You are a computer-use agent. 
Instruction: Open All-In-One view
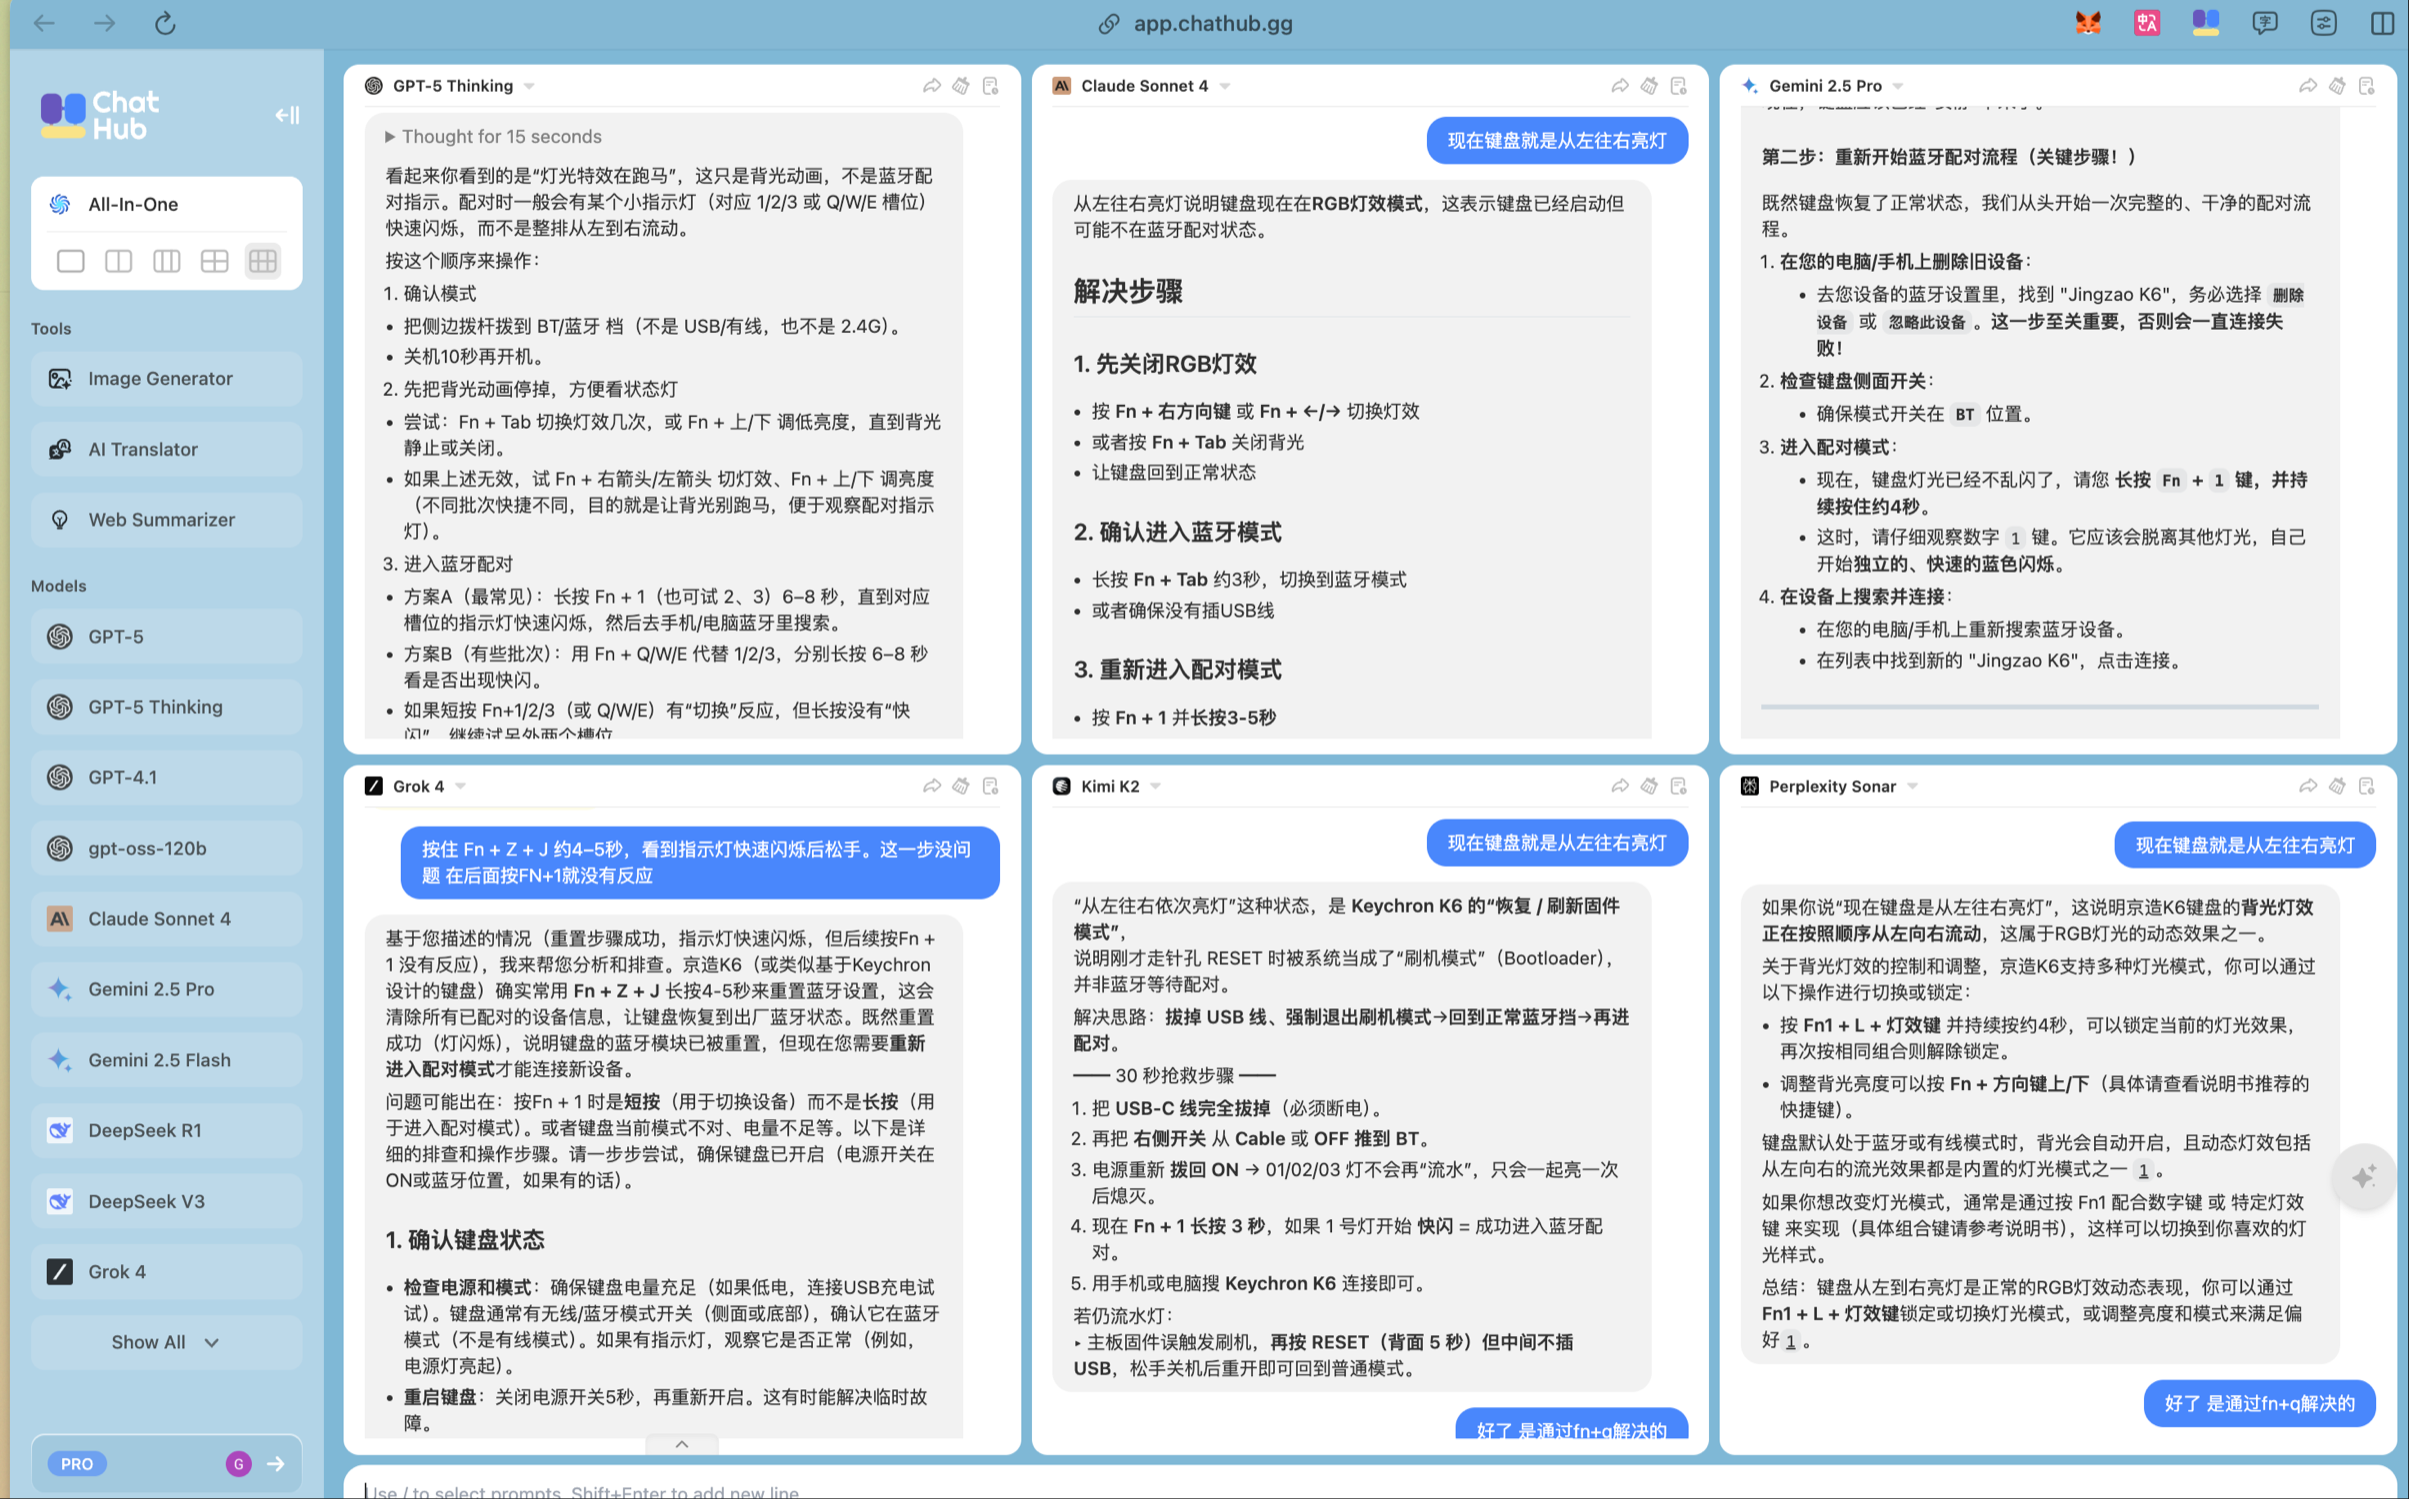tap(167, 204)
